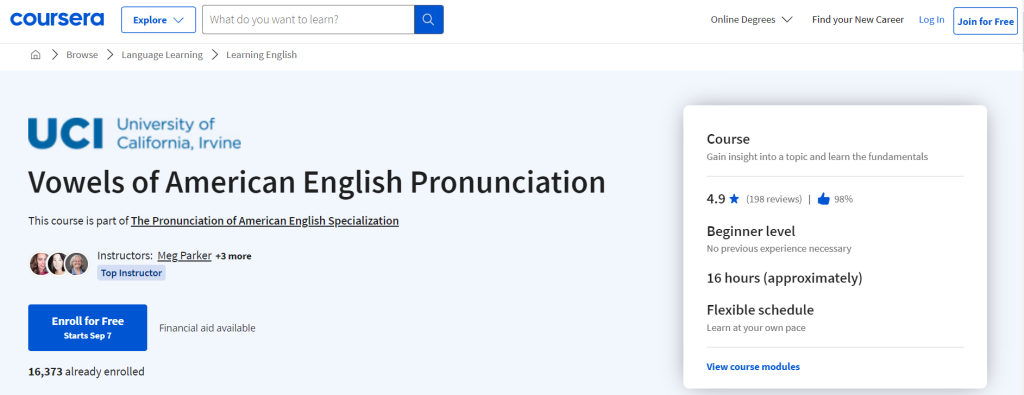Screen dimensions: 1024x395
Task: Click the '16,373 already enrolled' text
Action: point(86,371)
